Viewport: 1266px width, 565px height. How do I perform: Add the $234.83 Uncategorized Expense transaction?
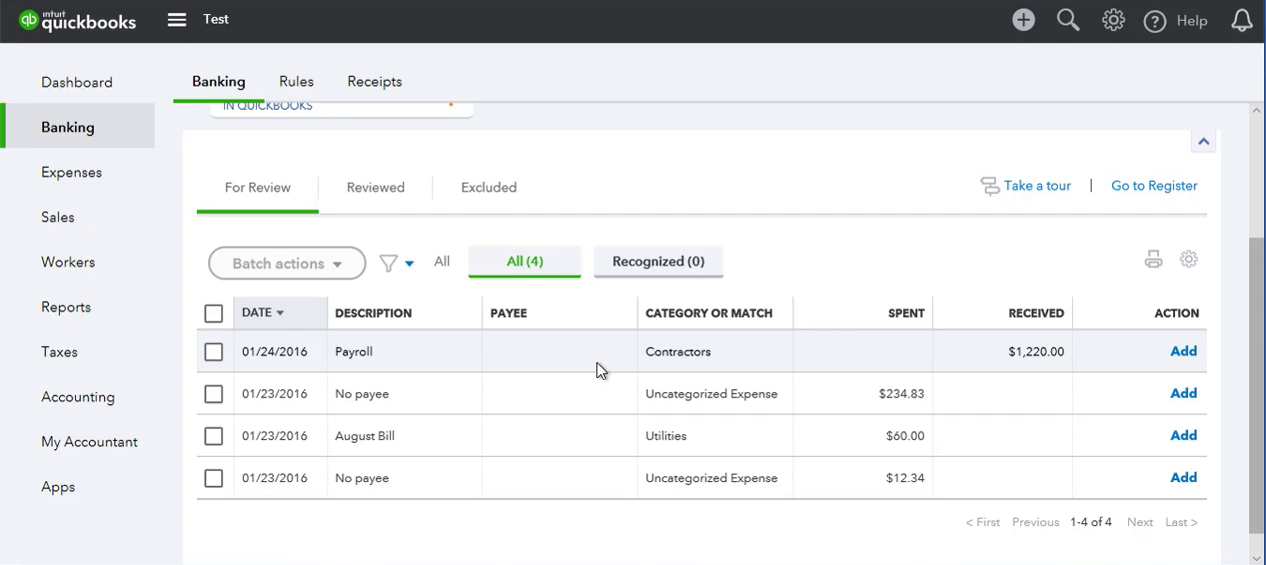(1183, 393)
